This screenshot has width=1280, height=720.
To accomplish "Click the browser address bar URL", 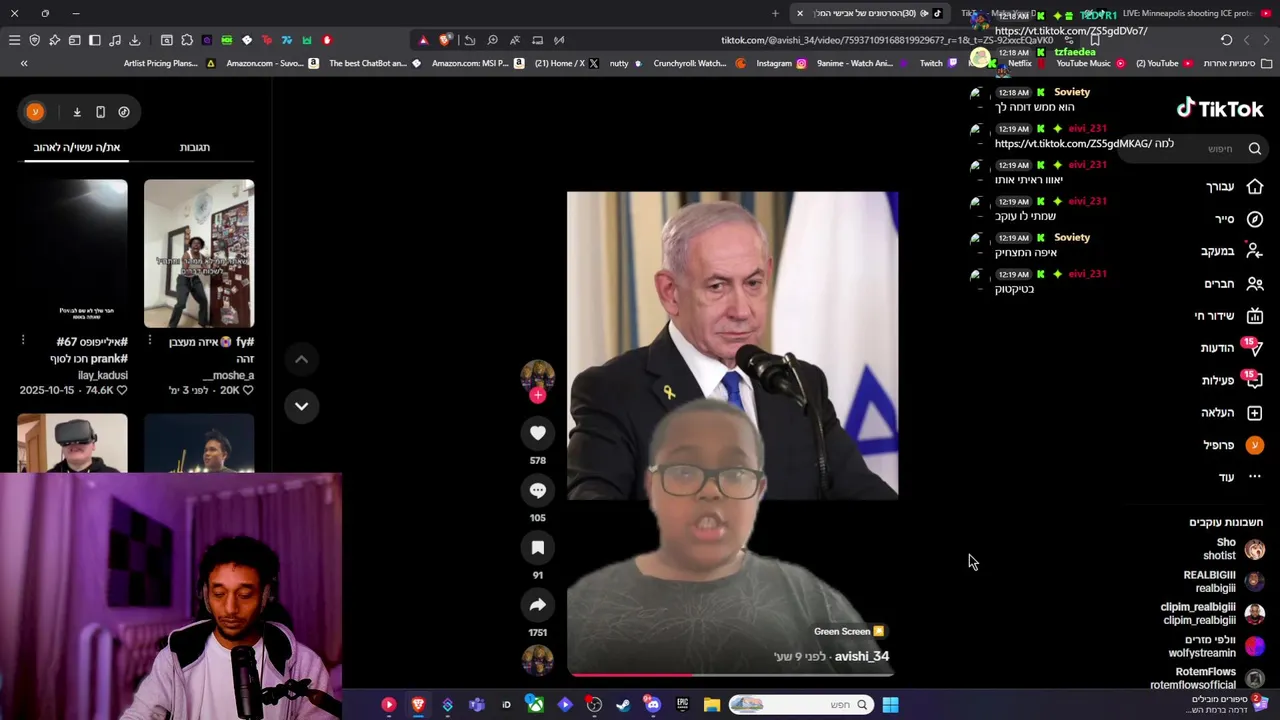I will click(x=887, y=40).
